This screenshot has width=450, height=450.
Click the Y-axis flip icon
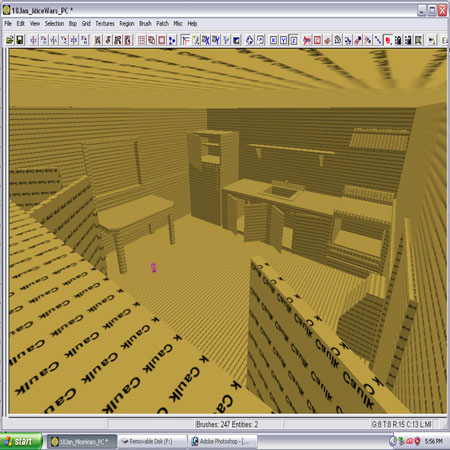pyautogui.click(x=54, y=40)
